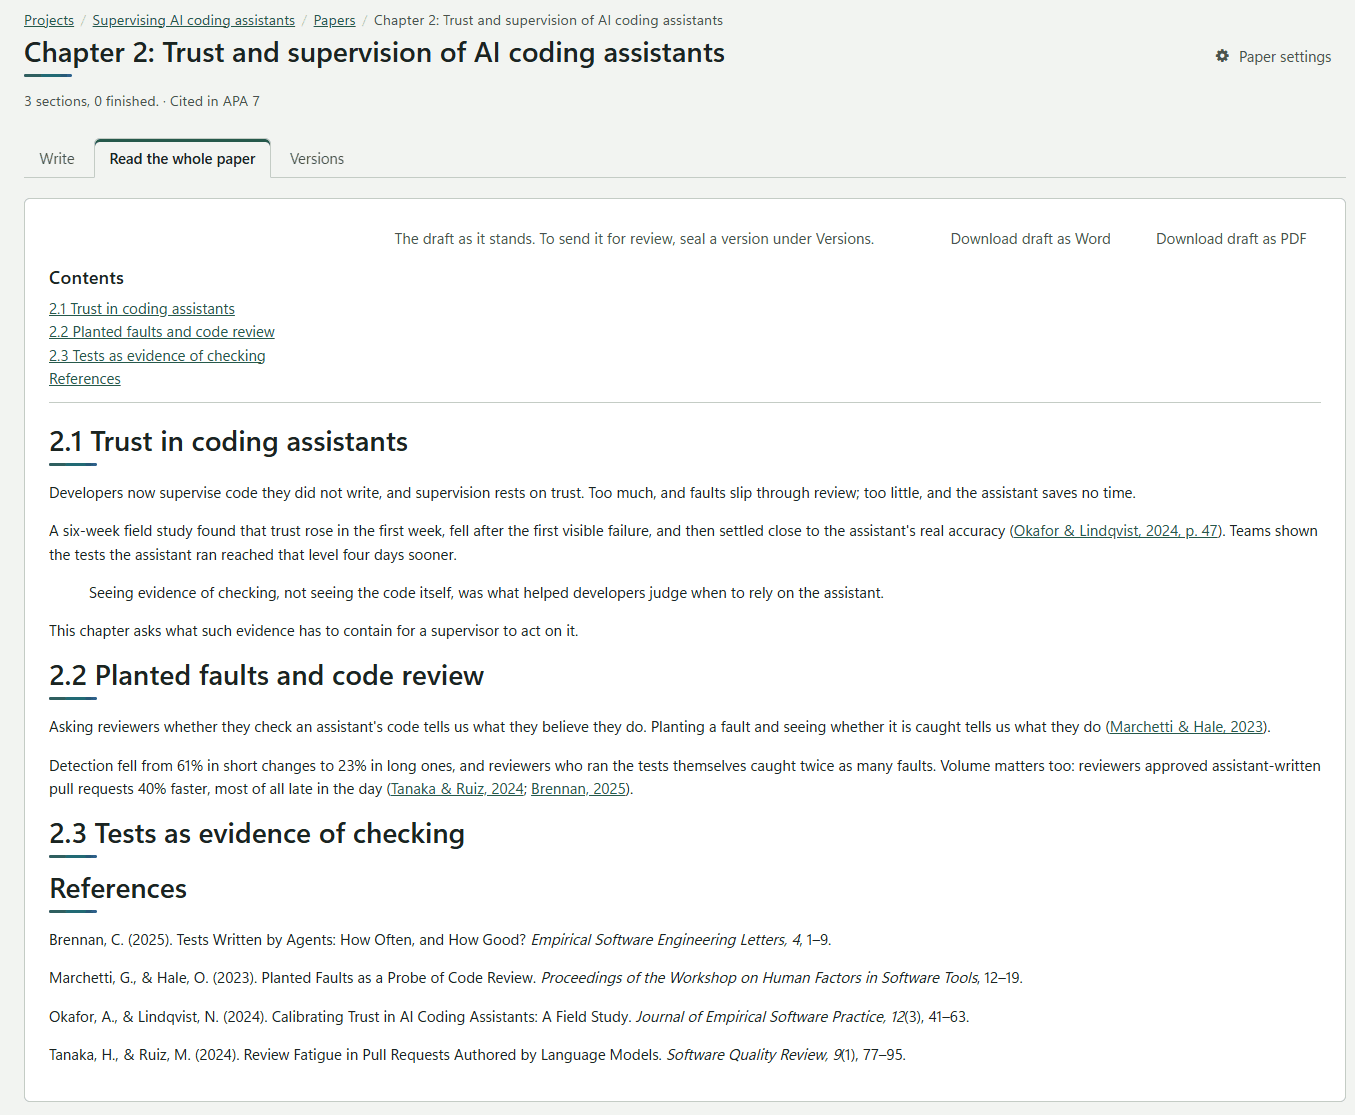Click paragraph starting 'Developers now supervise code'
This screenshot has height=1115, width=1355.
click(x=592, y=493)
